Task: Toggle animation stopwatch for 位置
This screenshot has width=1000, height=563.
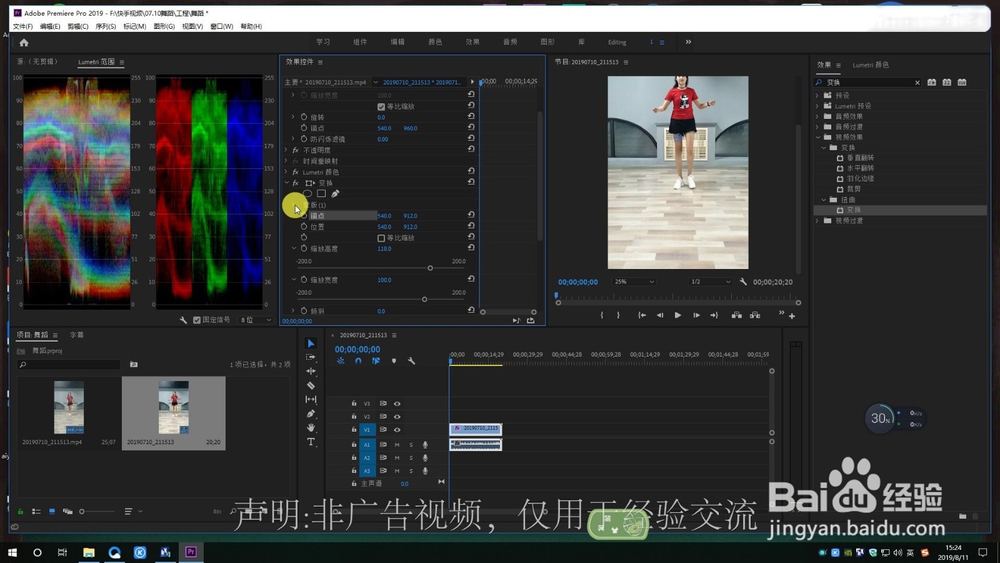Action: tap(304, 226)
